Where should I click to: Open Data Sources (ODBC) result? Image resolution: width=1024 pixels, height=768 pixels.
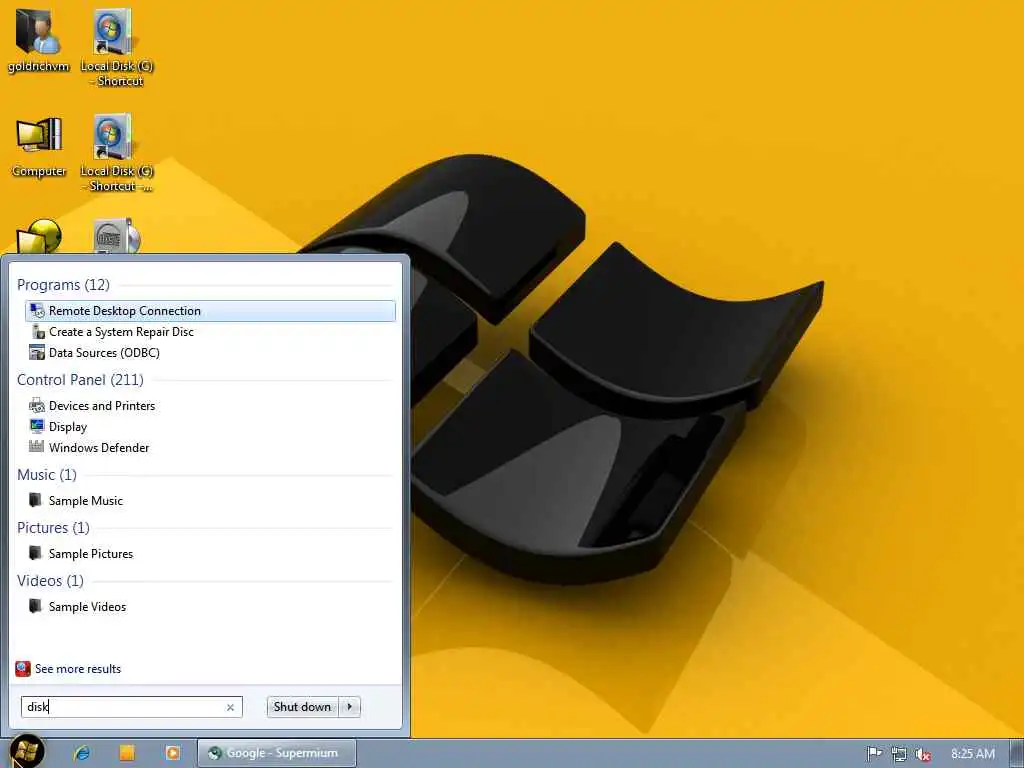pos(210,353)
